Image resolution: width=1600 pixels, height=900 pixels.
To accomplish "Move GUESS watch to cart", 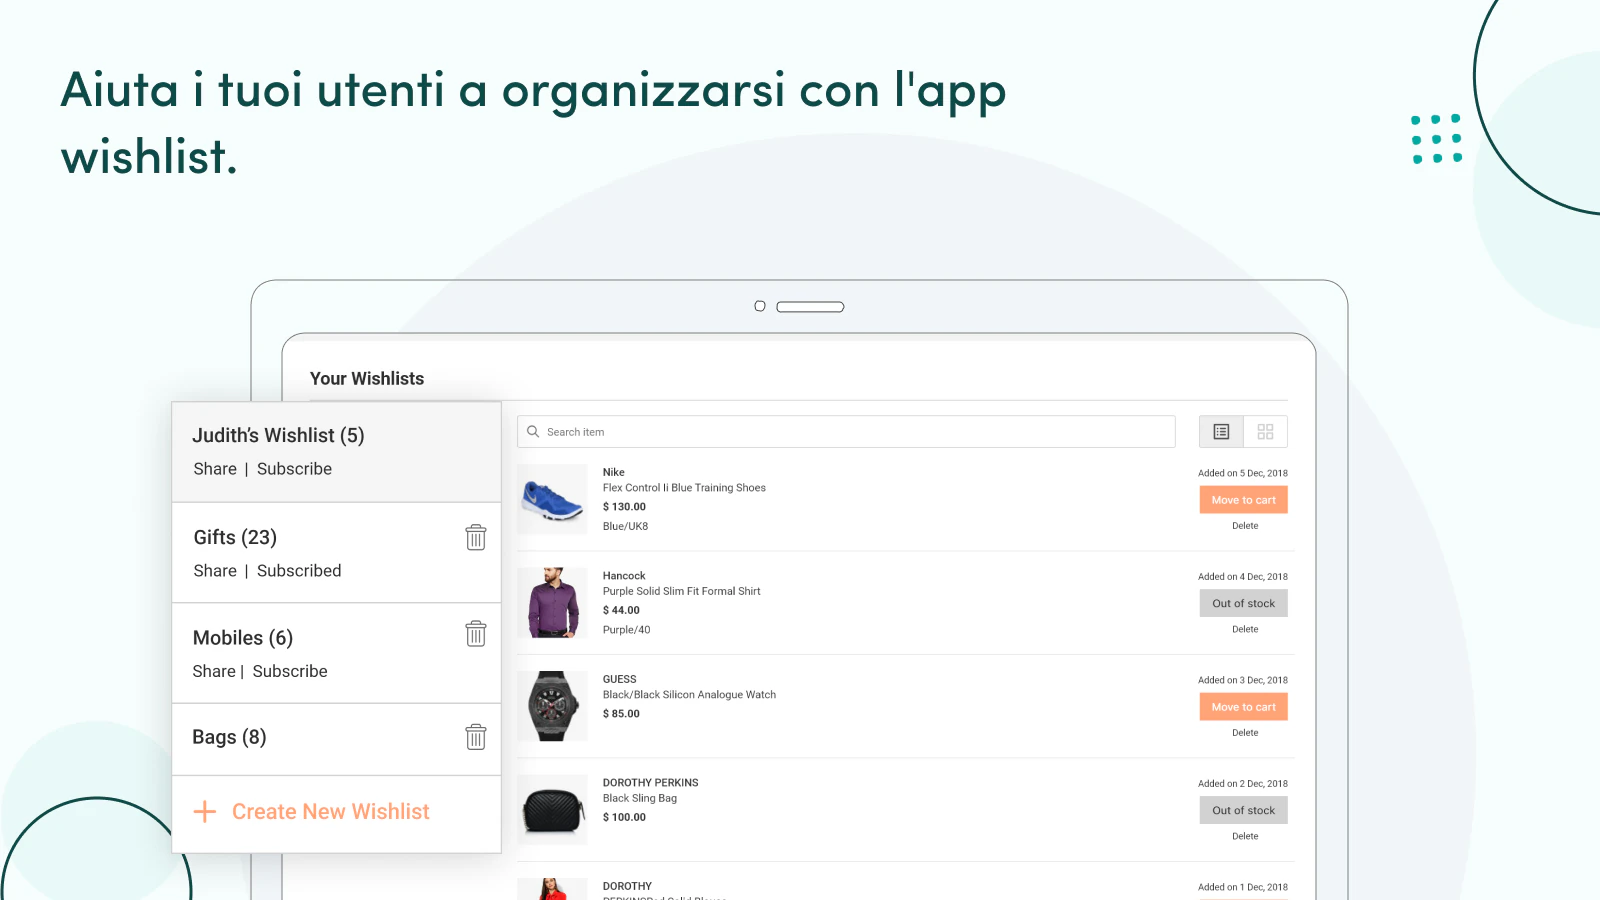I will coord(1243,707).
